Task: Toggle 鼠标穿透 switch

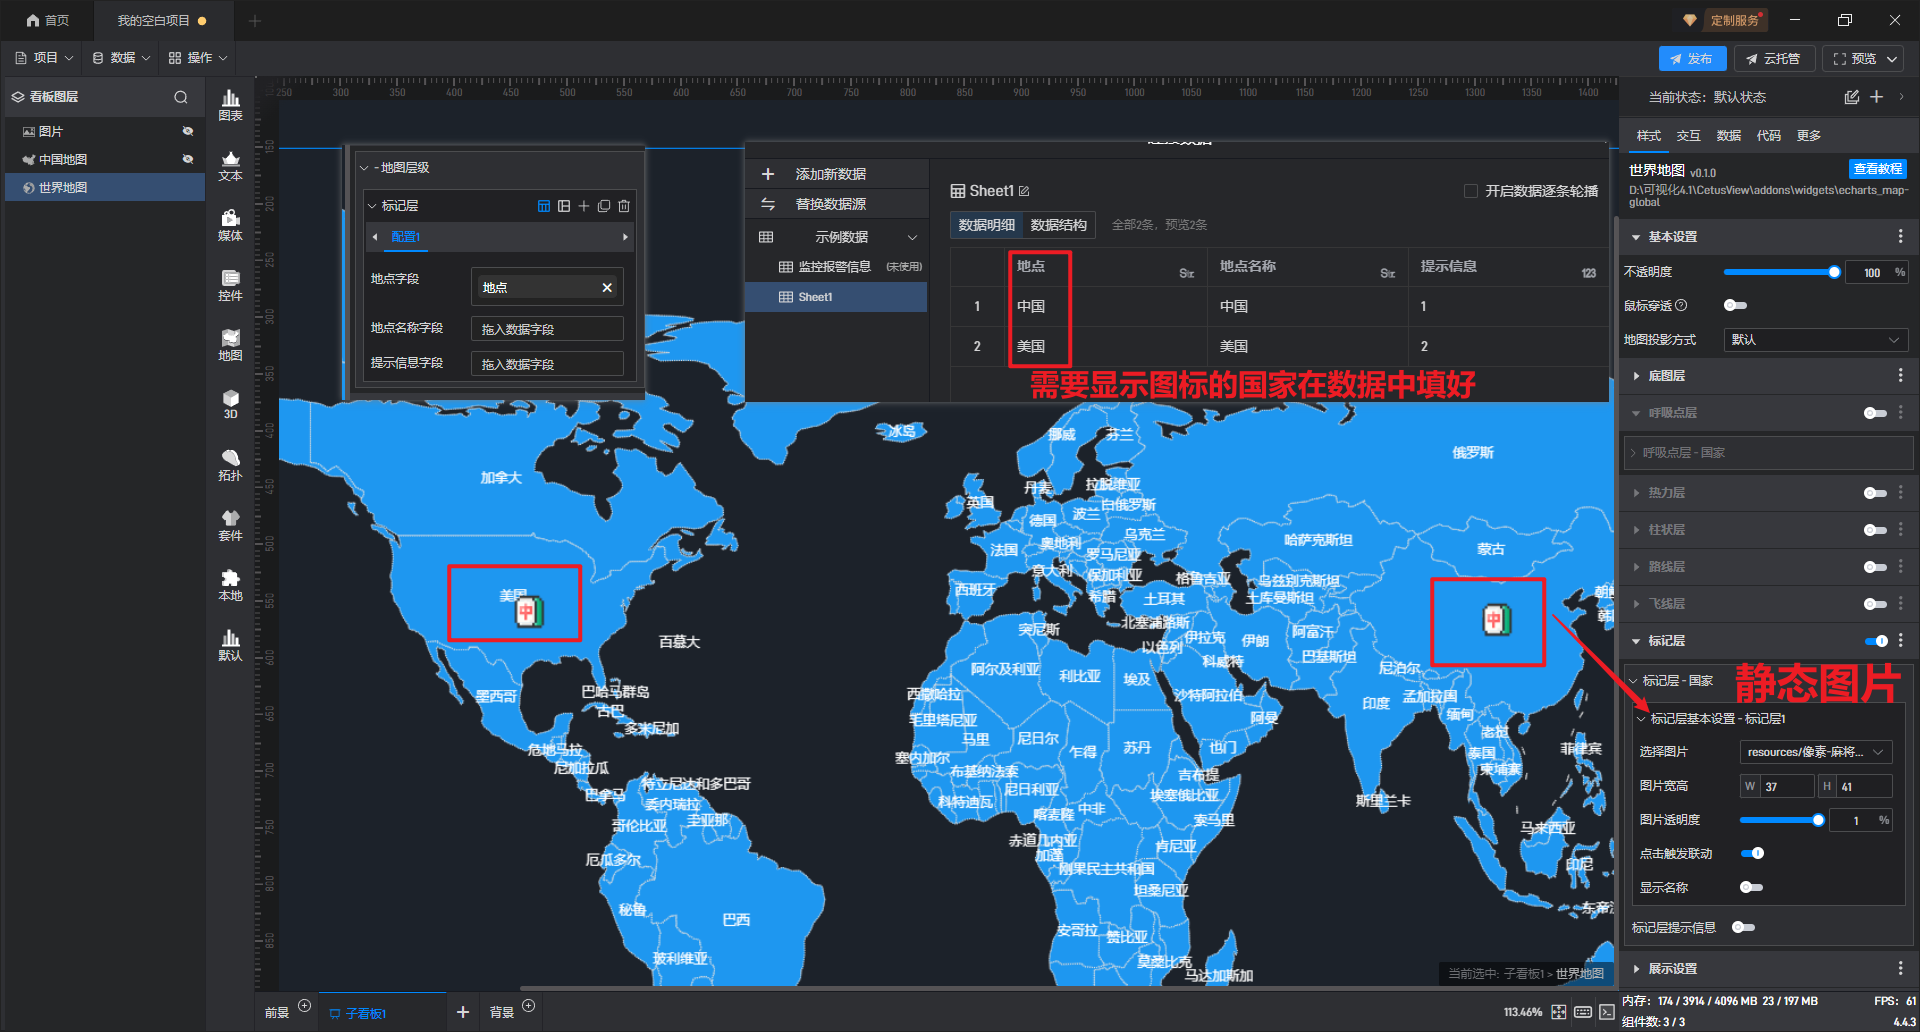Action: coord(1735,306)
